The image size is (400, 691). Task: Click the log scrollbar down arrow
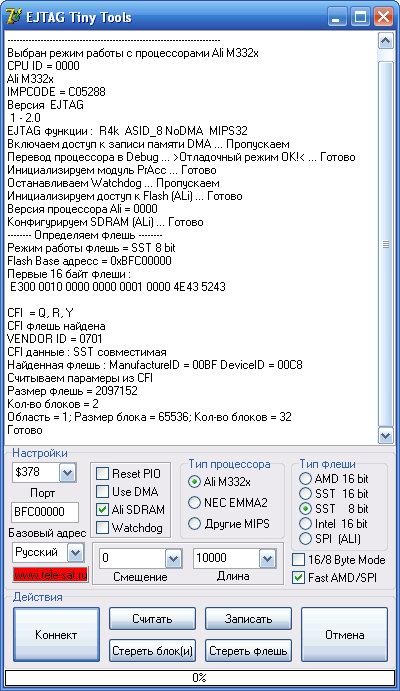[385, 435]
